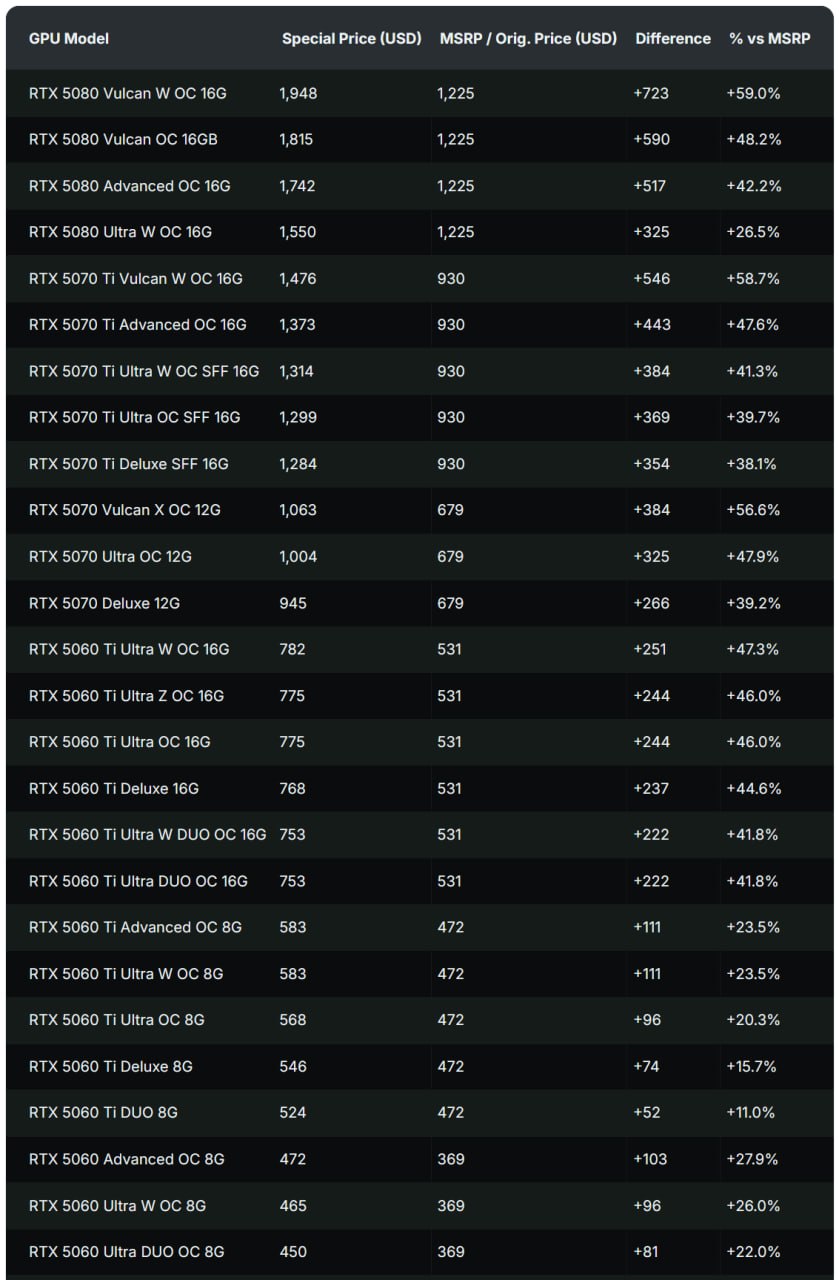Click RTX 5070 Ti Vulcan W OC 16G
Screen dimensions: 839x1280
(x=136, y=278)
